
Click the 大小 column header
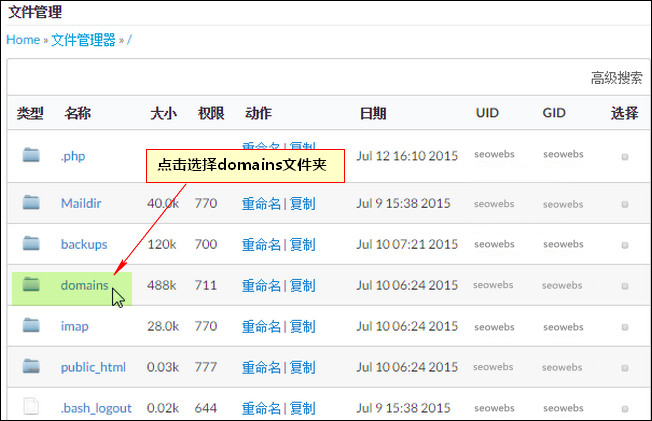coord(163,113)
